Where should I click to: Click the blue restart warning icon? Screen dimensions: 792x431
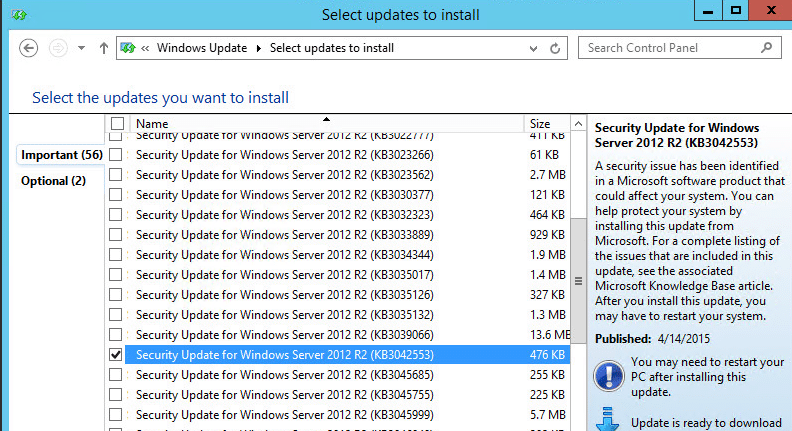[x=609, y=376]
